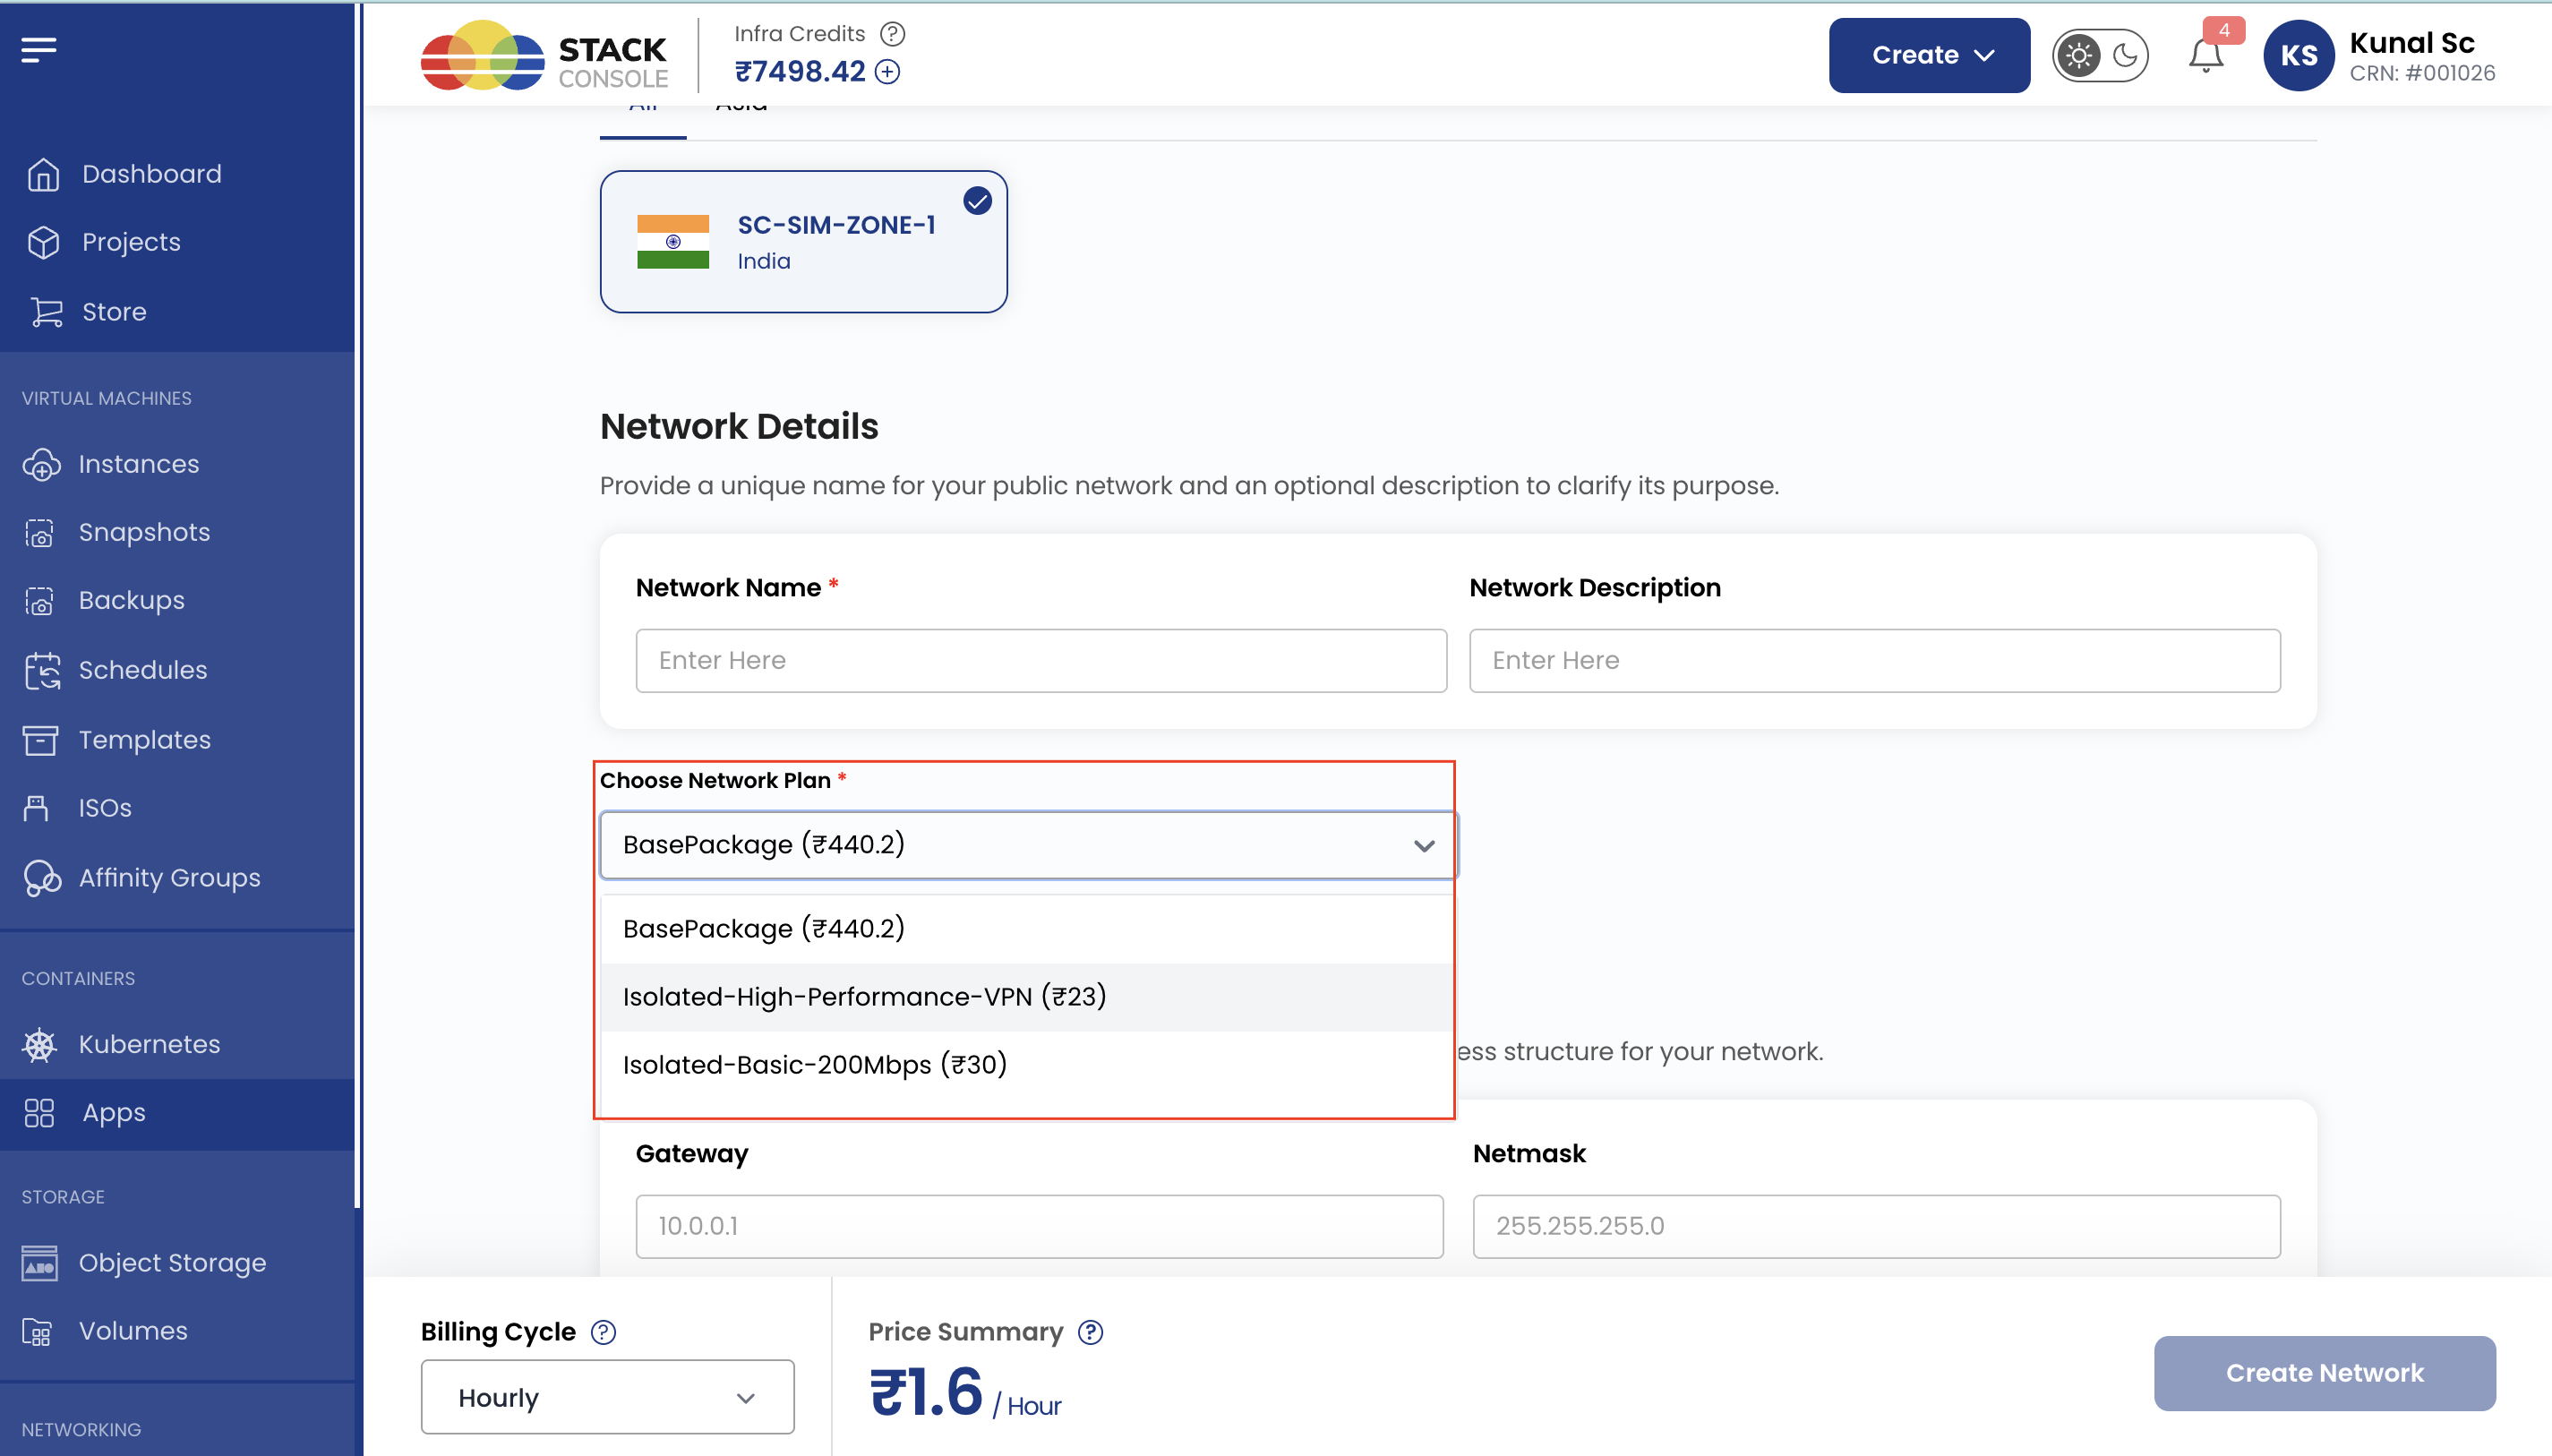Click the Apps grid icon

(x=39, y=1112)
